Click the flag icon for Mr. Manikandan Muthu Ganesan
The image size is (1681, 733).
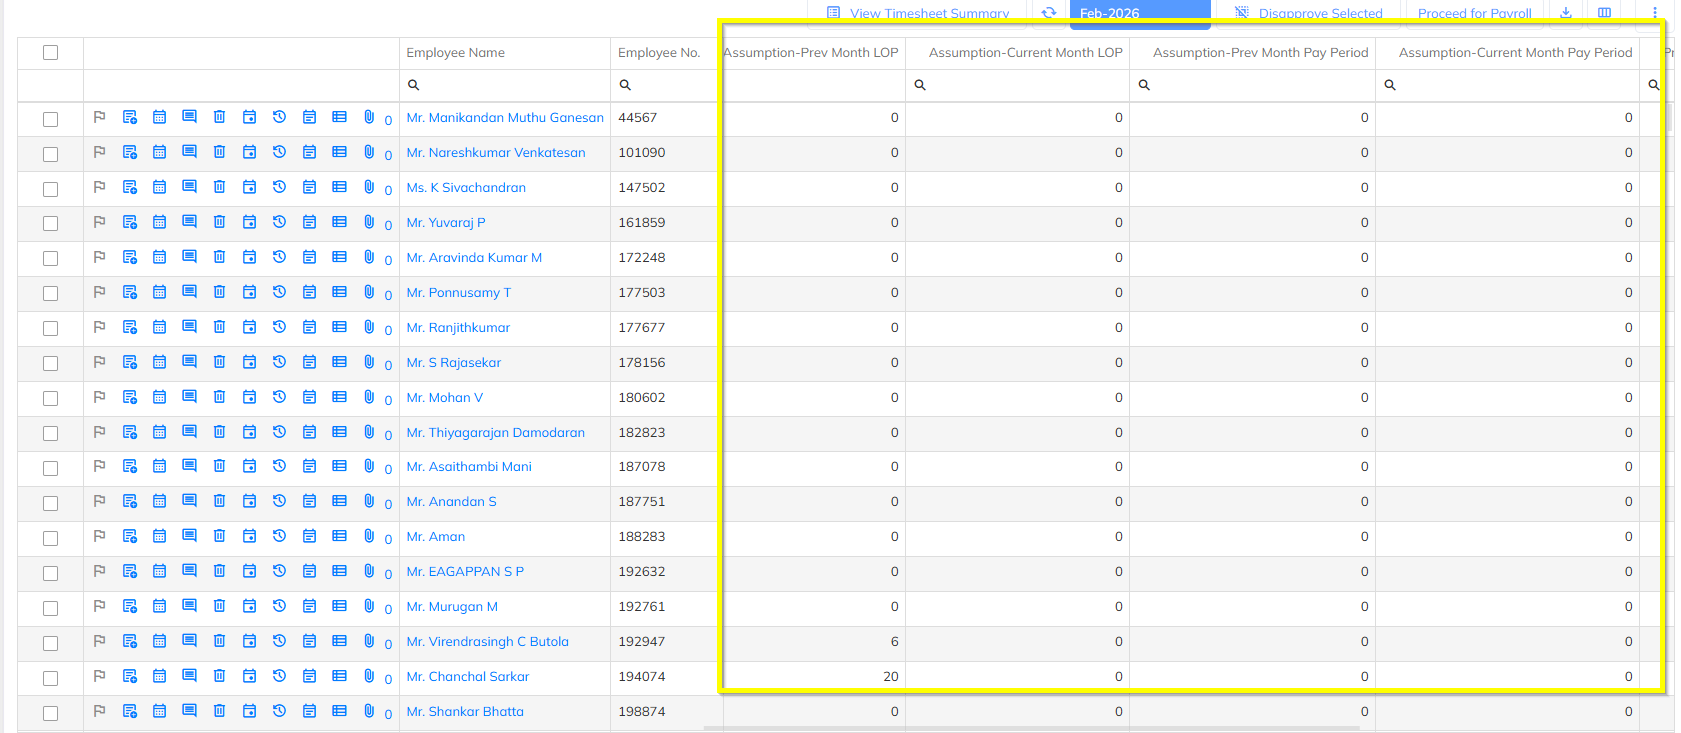[x=99, y=117]
